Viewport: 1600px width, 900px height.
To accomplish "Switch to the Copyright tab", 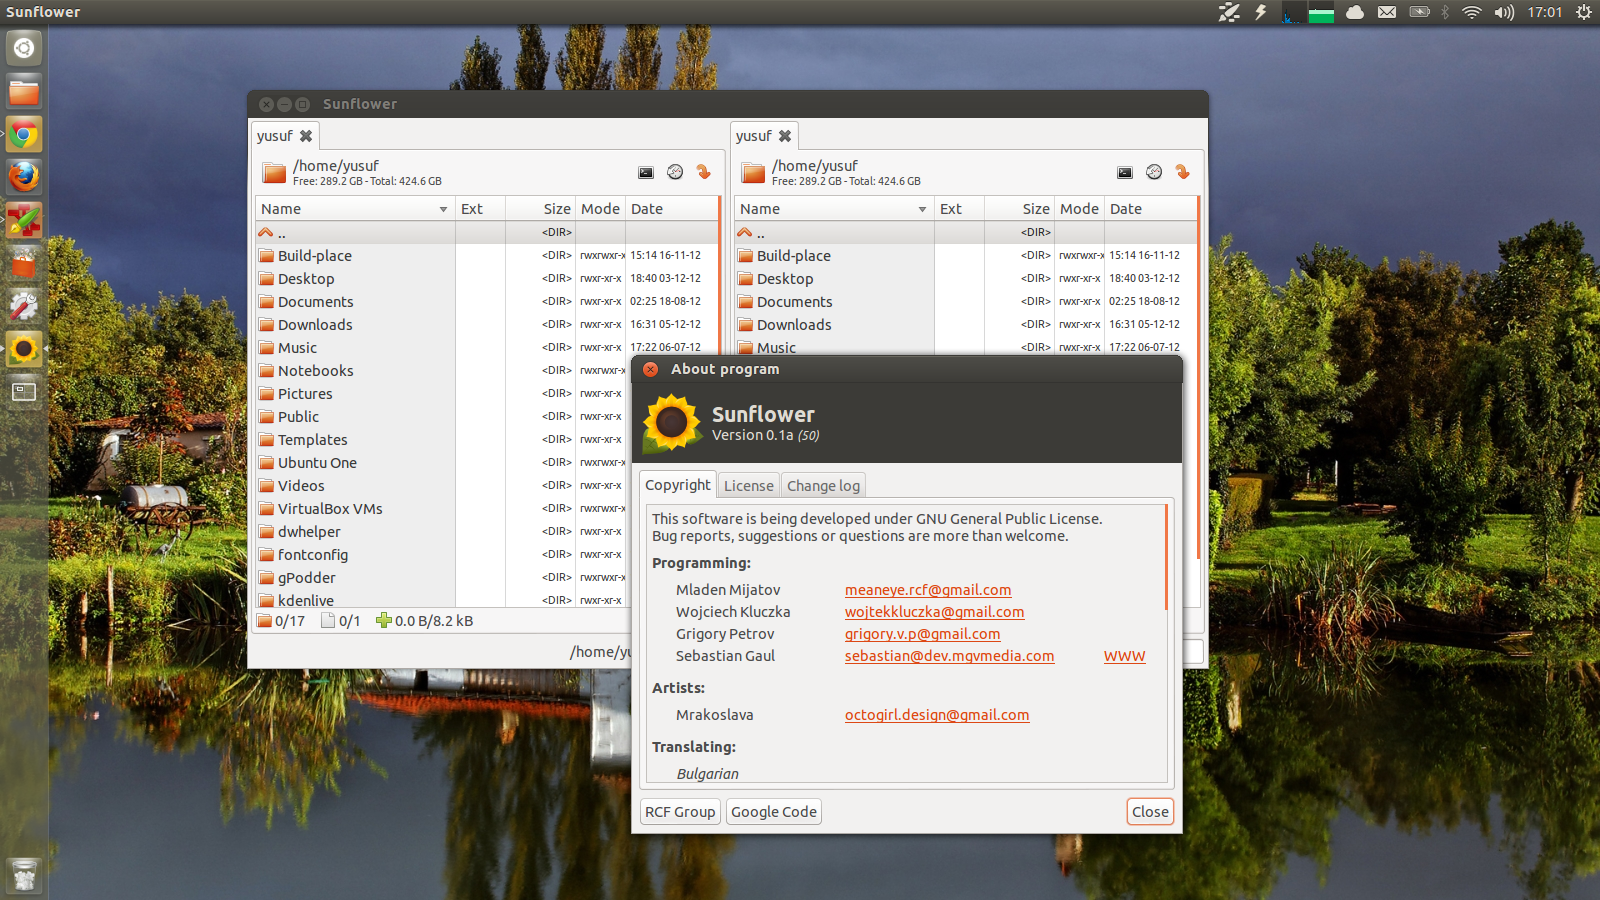I will click(678, 485).
